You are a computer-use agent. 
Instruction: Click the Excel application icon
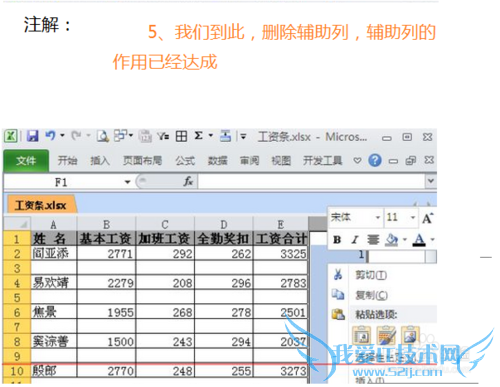pos(11,136)
